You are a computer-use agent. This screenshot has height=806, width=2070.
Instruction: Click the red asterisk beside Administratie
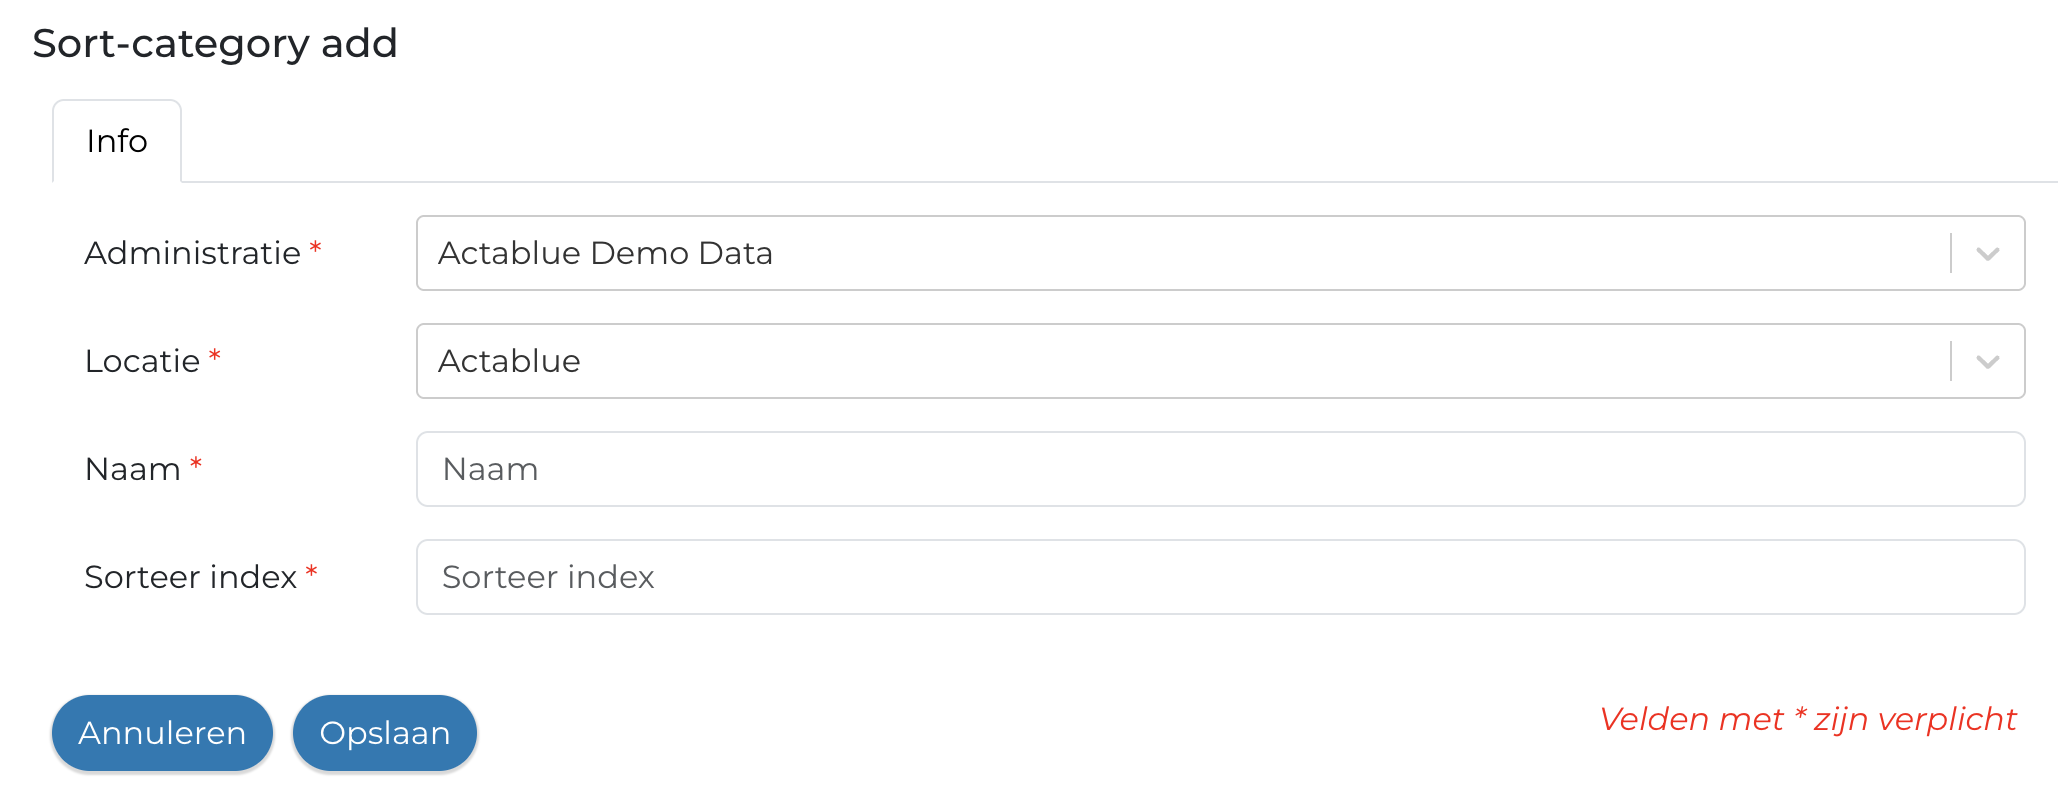tap(315, 247)
